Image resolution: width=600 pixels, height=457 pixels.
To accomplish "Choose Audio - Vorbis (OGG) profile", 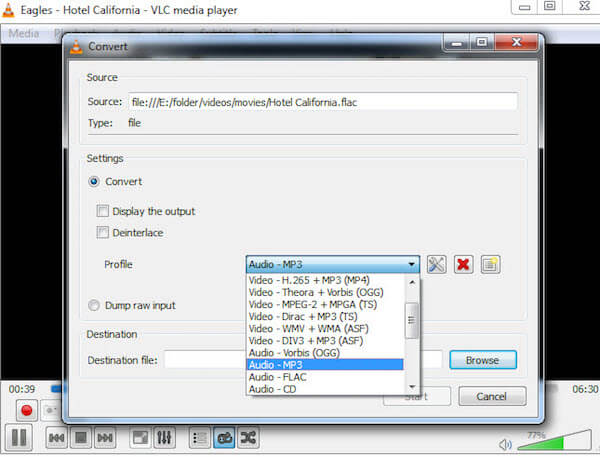I will point(325,353).
